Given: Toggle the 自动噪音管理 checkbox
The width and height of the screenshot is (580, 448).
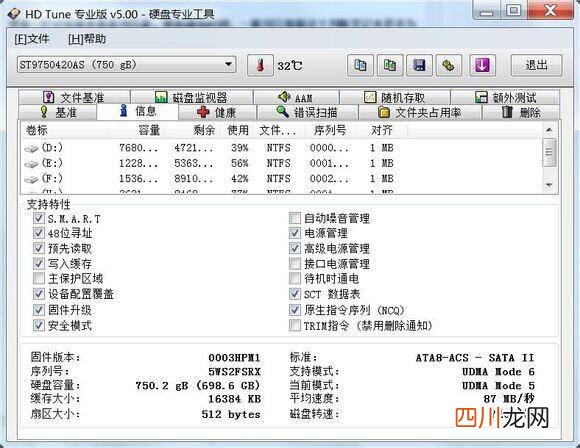Looking at the screenshot, I should [295, 218].
